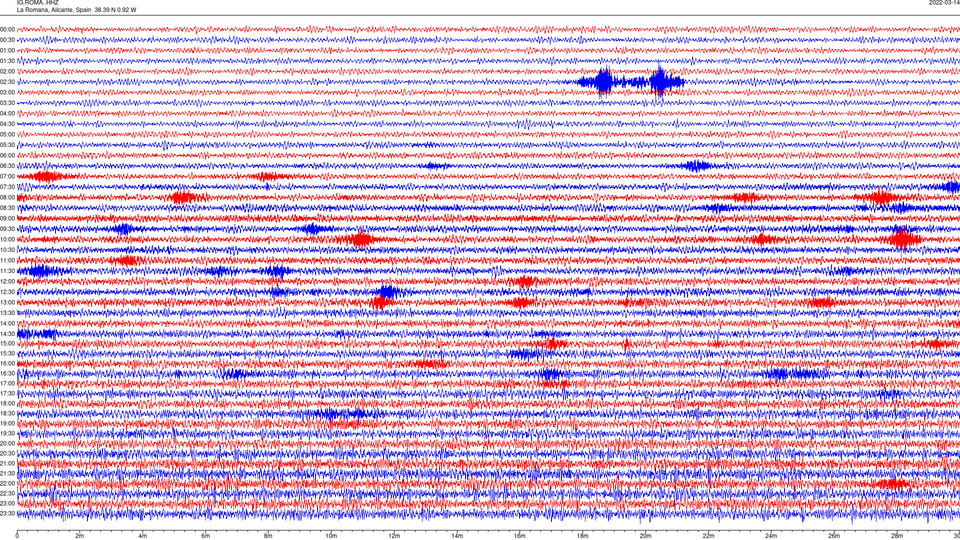Select the 16:30 trace time label
This screenshot has width=960, height=540.
[x=7, y=373]
